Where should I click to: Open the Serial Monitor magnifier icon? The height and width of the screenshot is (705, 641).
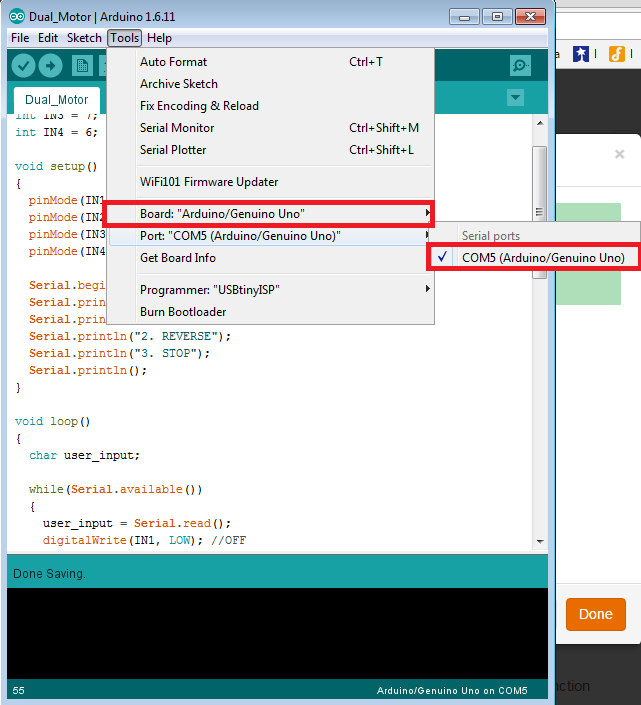[x=521, y=66]
